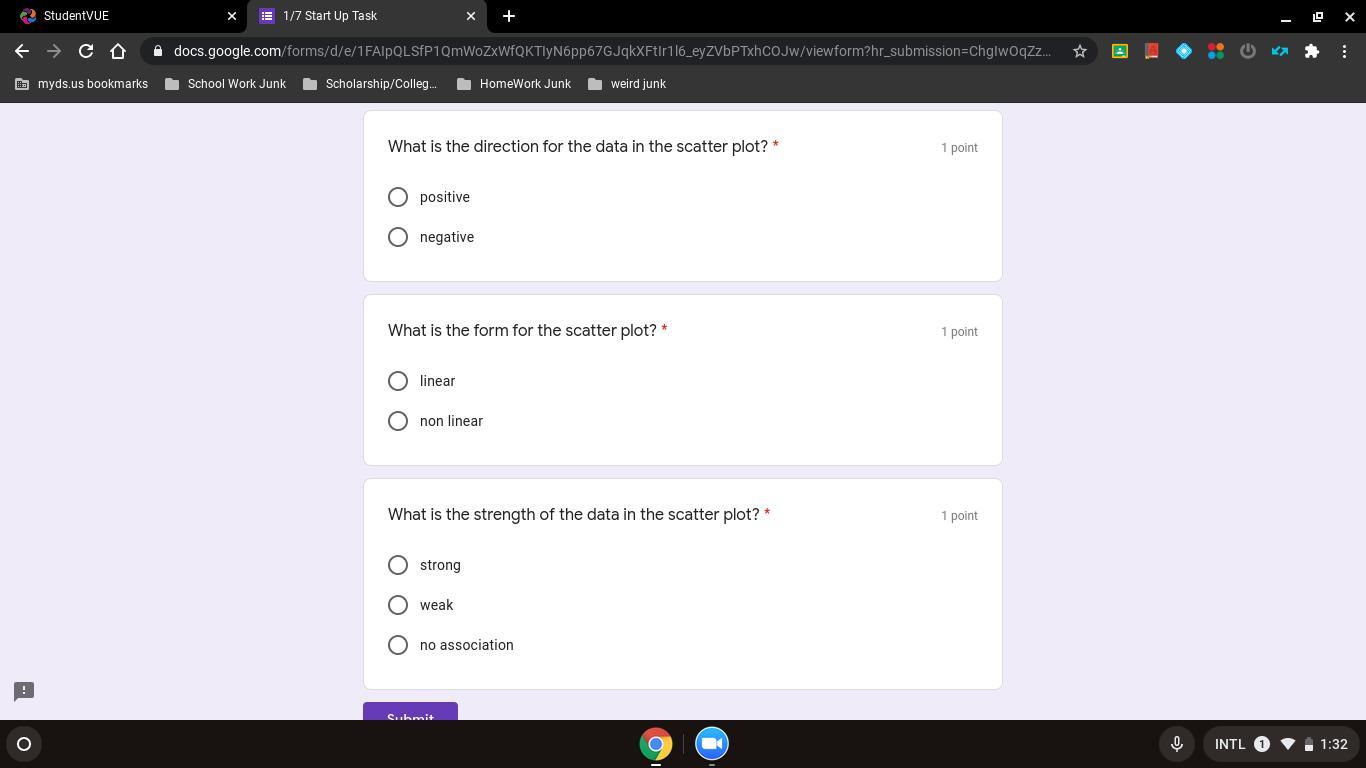Open the weird junk bookmark folder
The image size is (1366, 768).
tap(627, 84)
